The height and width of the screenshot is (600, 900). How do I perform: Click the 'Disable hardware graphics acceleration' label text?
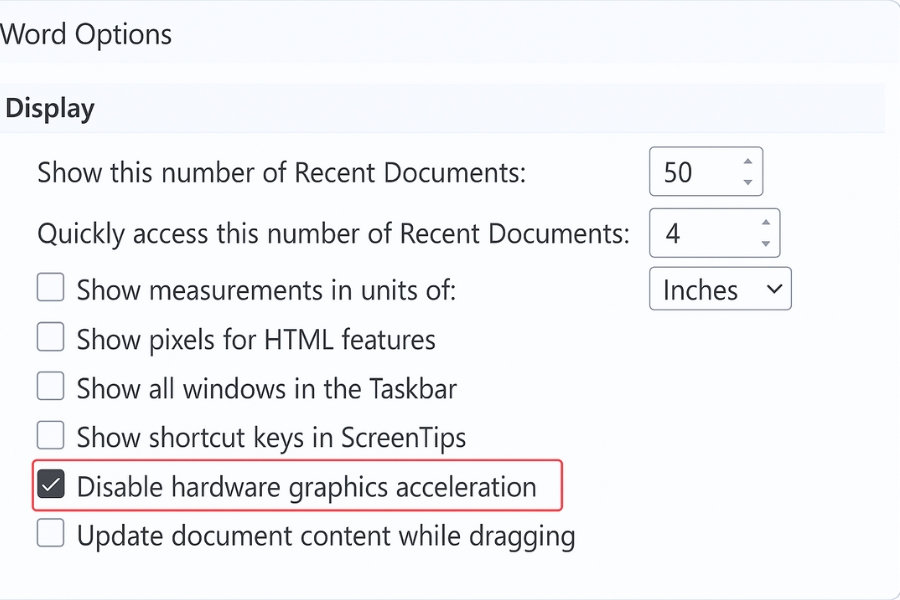click(x=306, y=487)
